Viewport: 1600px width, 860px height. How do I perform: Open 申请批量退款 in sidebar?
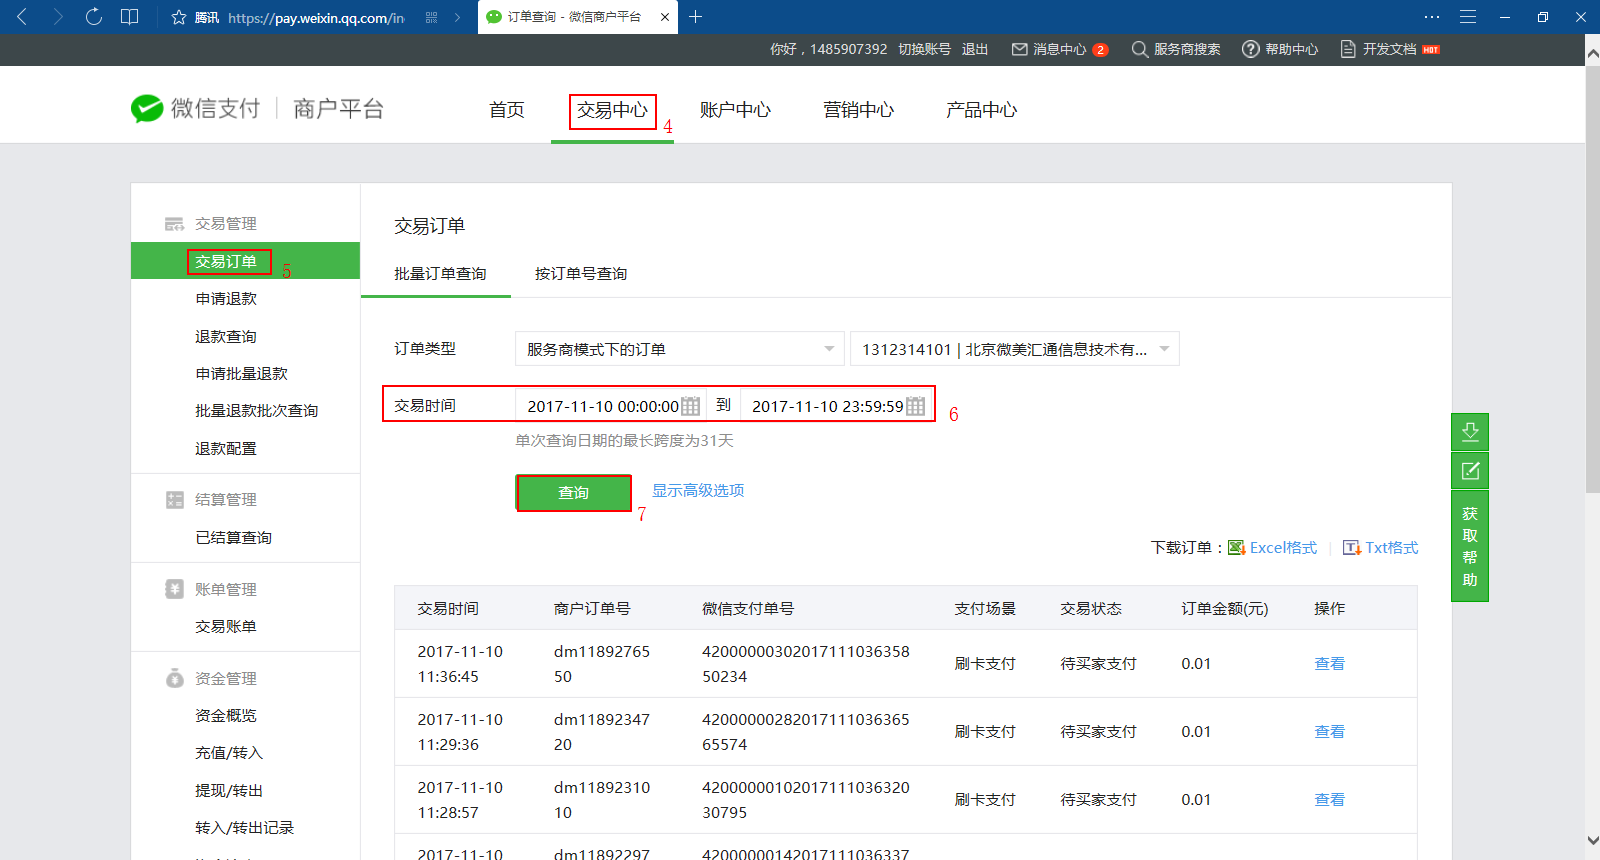(x=241, y=374)
